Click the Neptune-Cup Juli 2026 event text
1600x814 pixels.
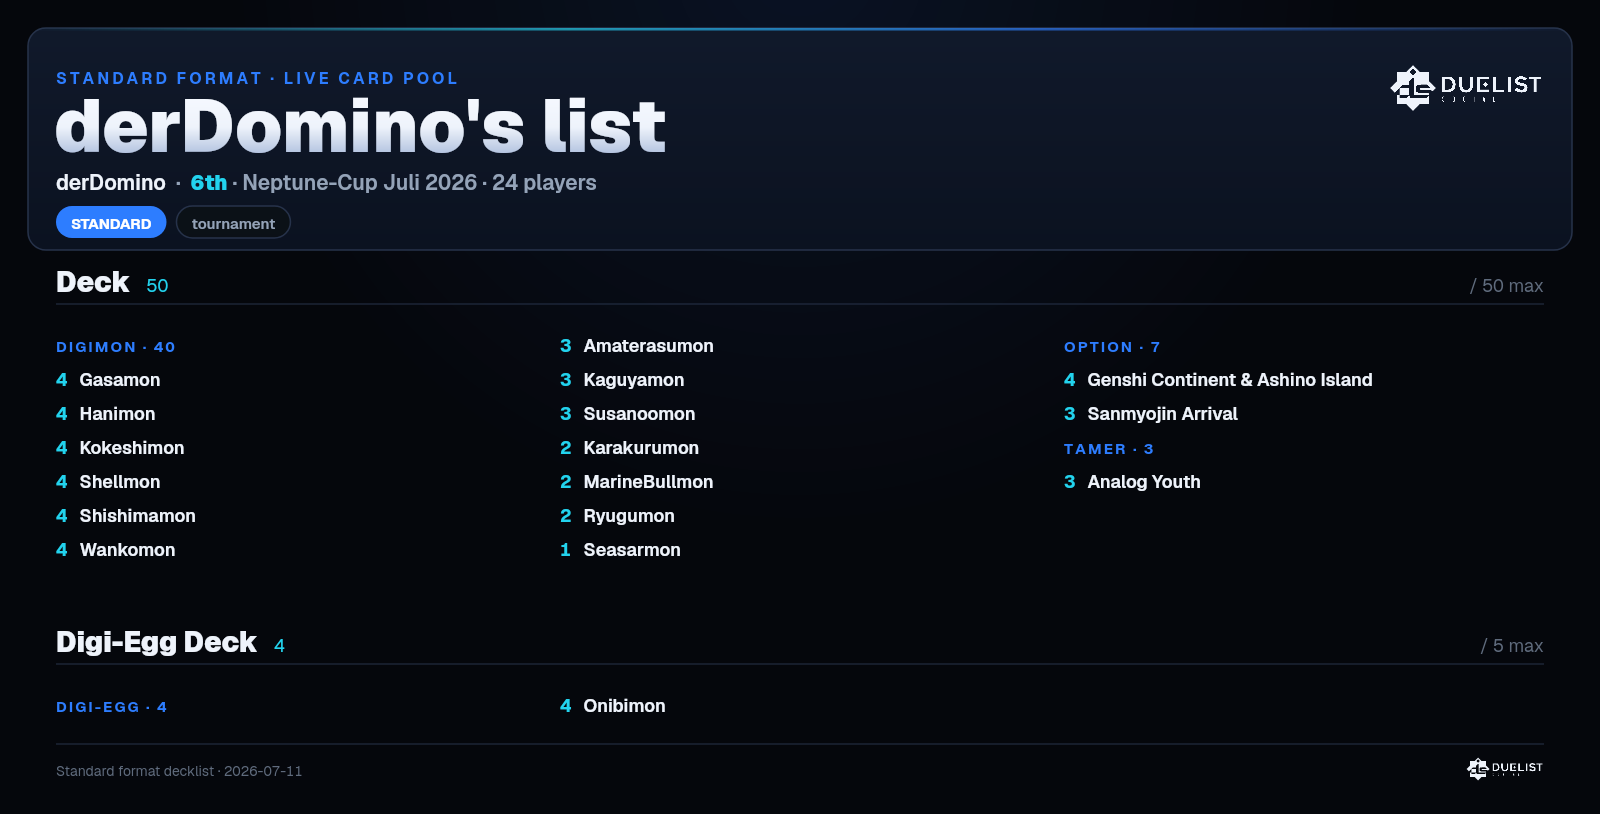click(x=360, y=183)
